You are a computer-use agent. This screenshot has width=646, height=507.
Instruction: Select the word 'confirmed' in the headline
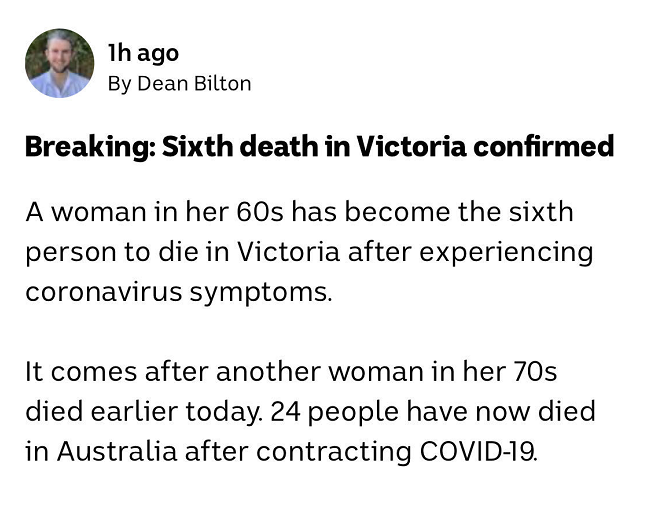click(x=543, y=146)
